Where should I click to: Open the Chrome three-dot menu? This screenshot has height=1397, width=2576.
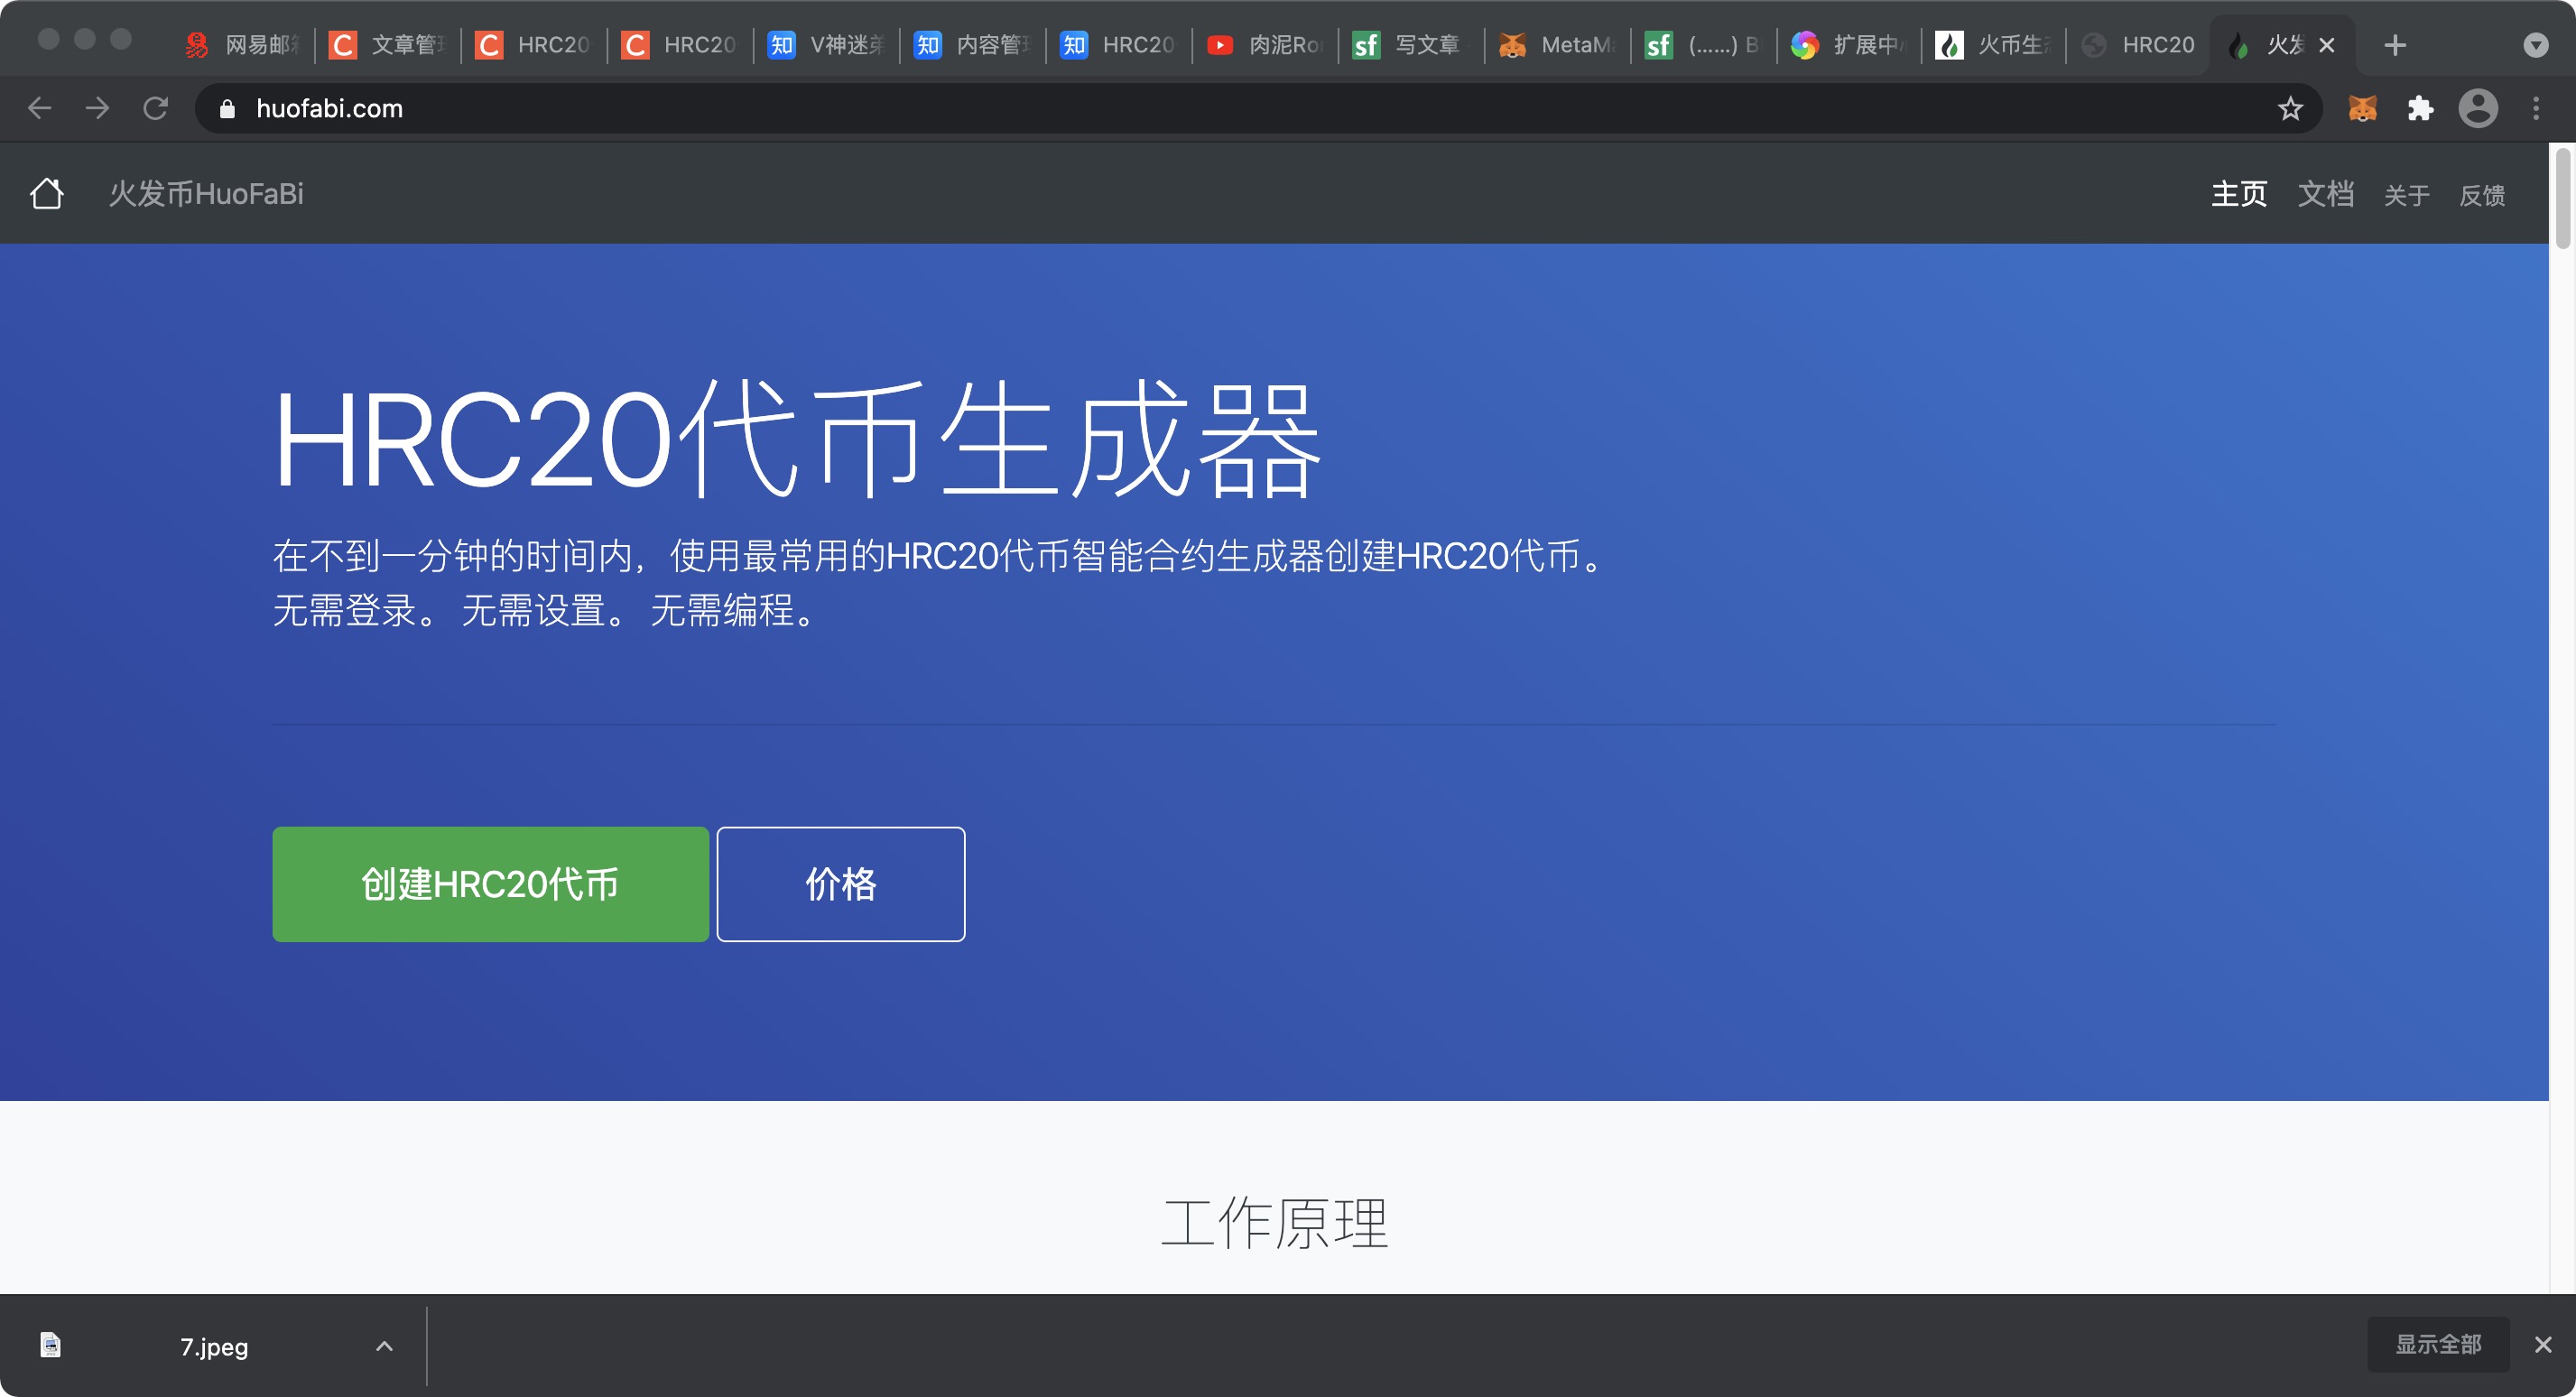(x=2536, y=108)
